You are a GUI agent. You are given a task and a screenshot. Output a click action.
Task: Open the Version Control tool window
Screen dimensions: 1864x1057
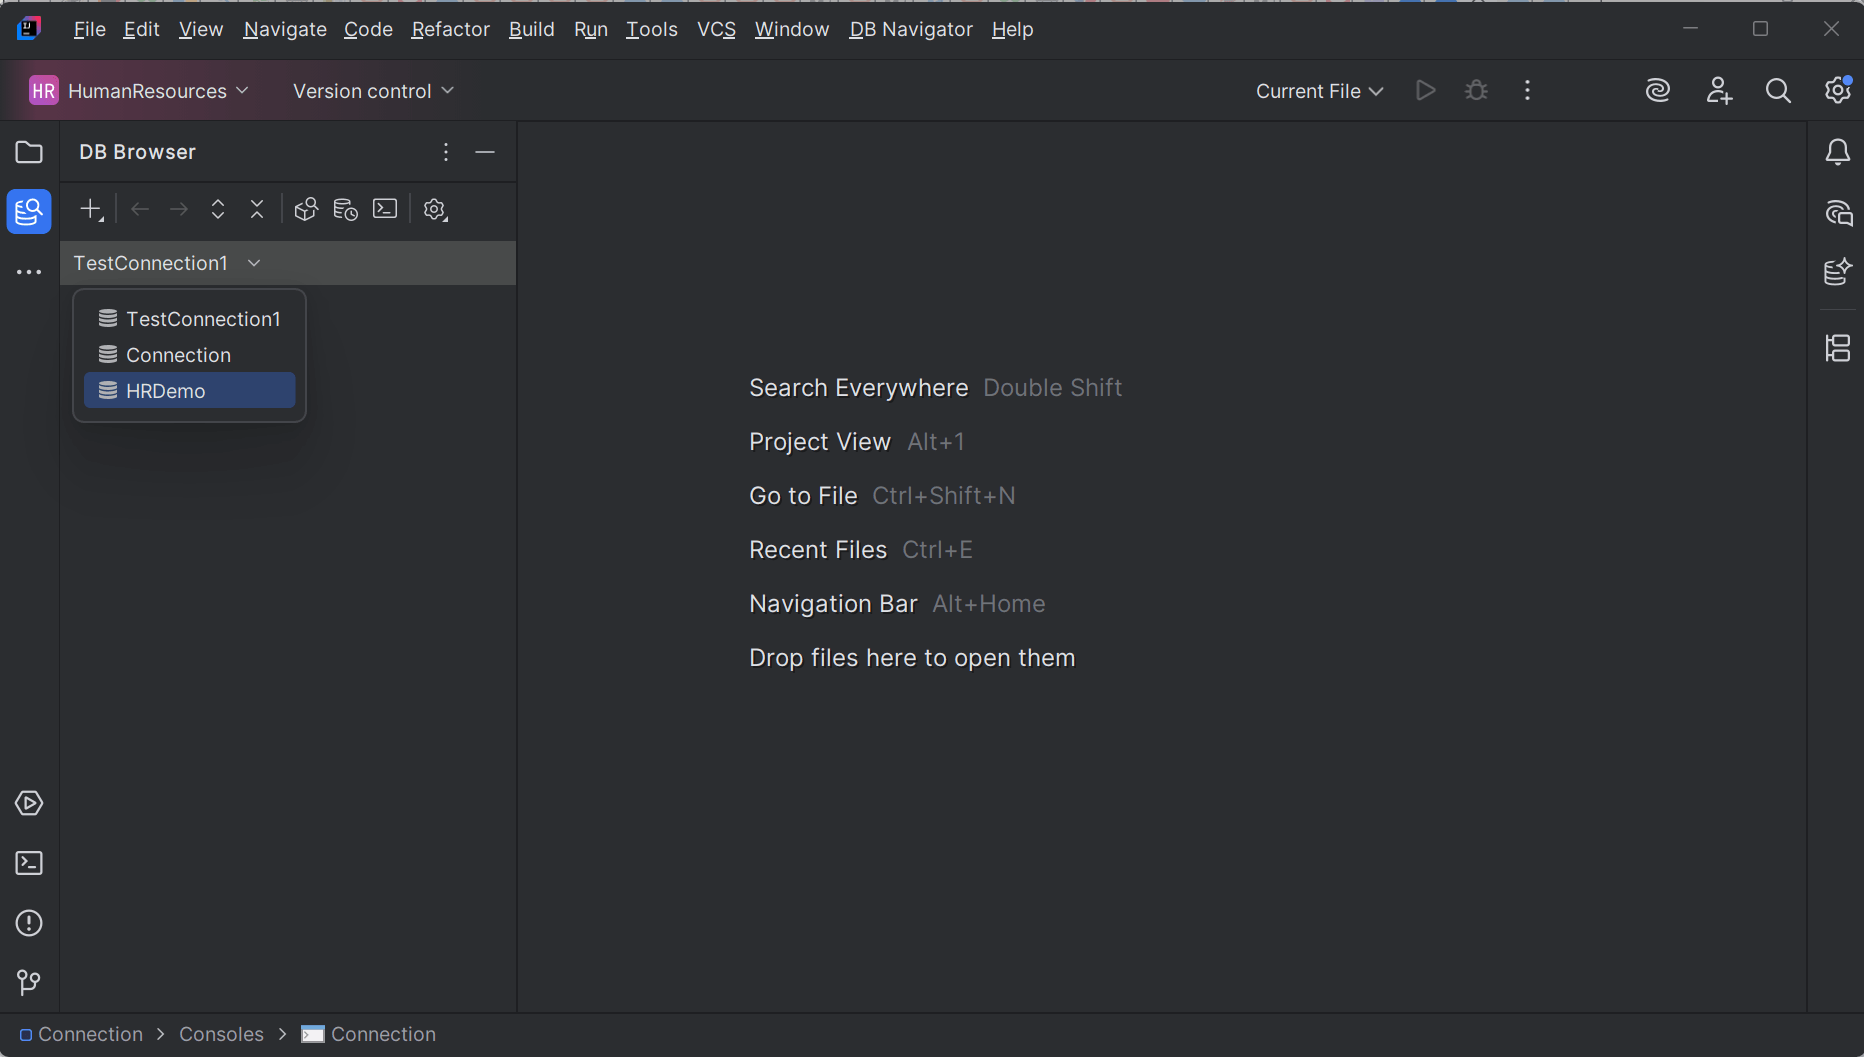28,982
